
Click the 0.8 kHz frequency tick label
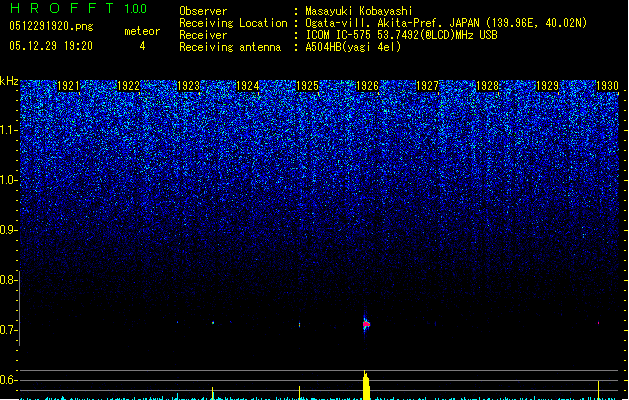9,280
